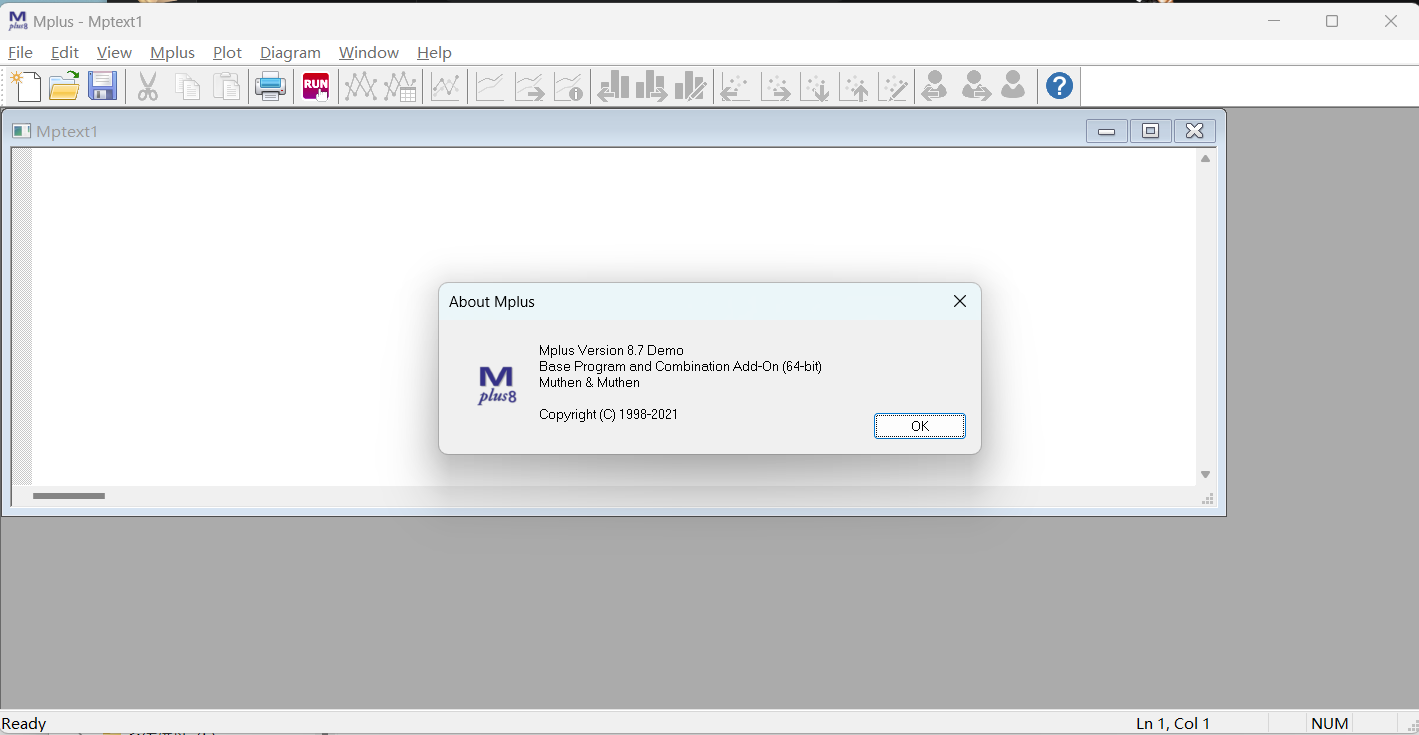The width and height of the screenshot is (1419, 735).
Task: Open the Mplus menu in the menu bar
Action: [172, 53]
